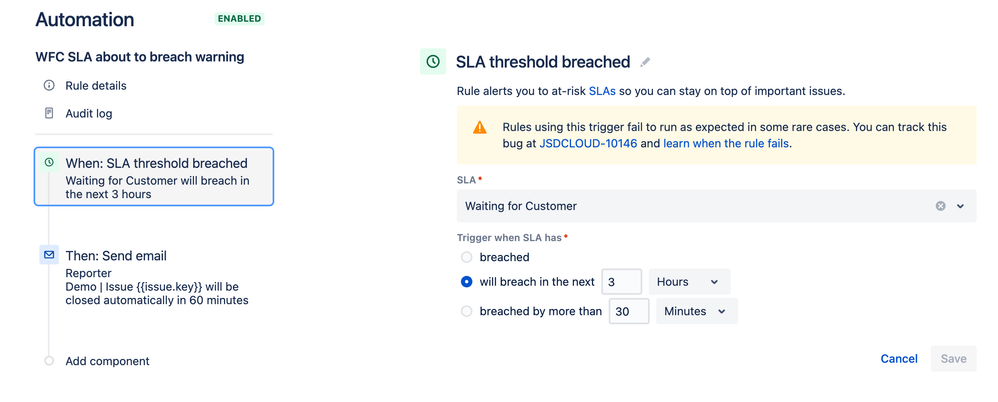Screen dimensions: 998x402
Task: Open the JSDCLOUD-10146 bug link
Action: pos(588,143)
